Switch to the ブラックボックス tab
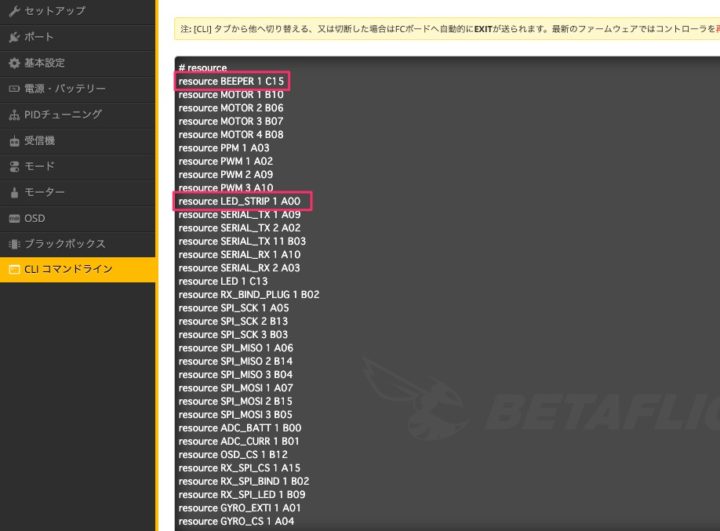The height and width of the screenshot is (531, 720). pyautogui.click(x=65, y=244)
